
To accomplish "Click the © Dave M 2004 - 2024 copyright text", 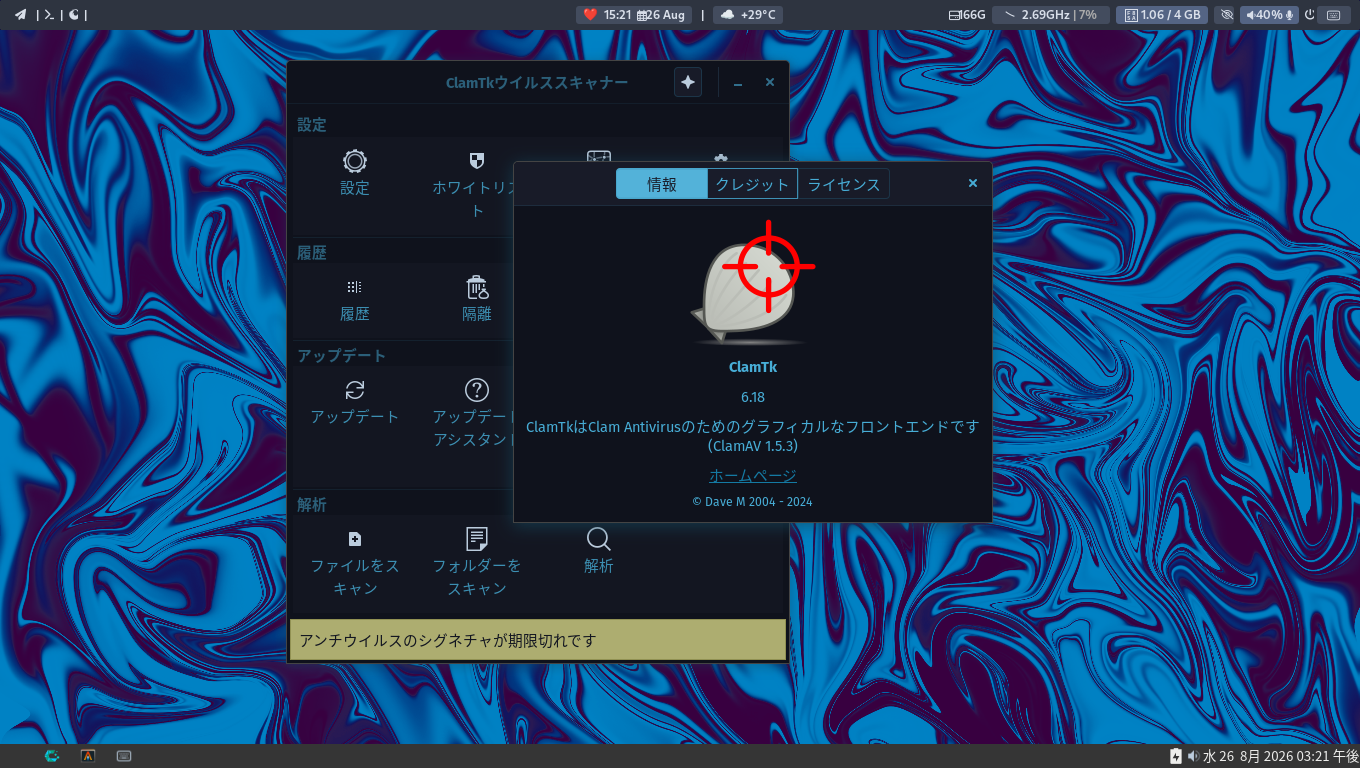I will (753, 501).
